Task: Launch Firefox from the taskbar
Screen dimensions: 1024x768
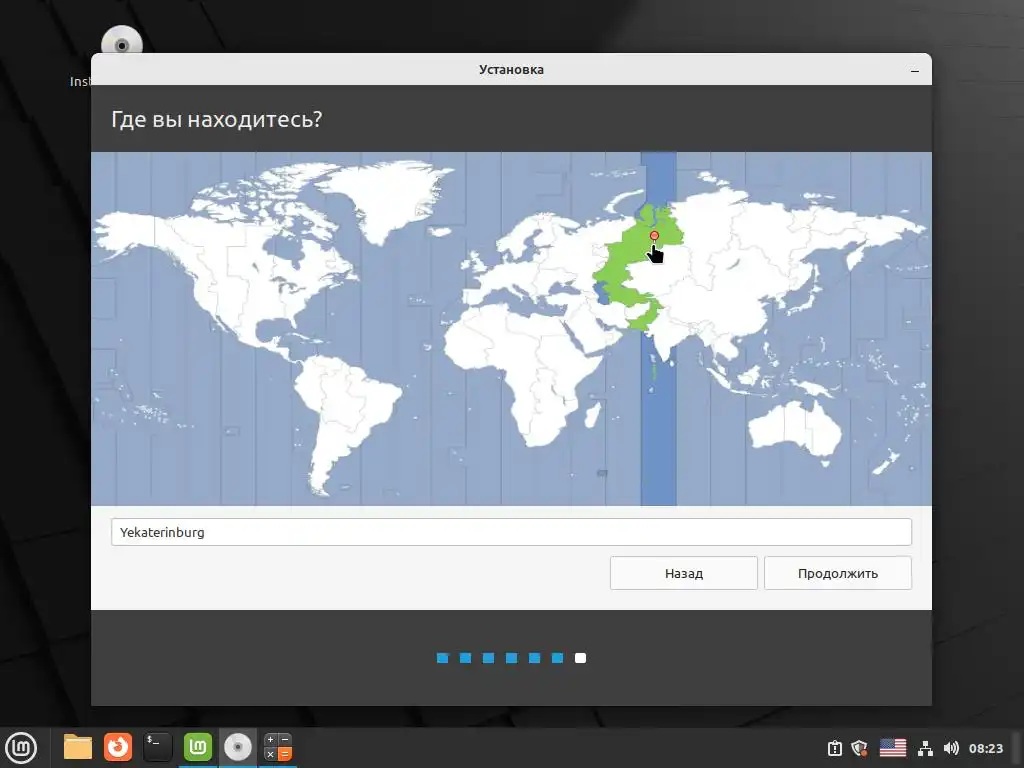Action: pos(118,748)
